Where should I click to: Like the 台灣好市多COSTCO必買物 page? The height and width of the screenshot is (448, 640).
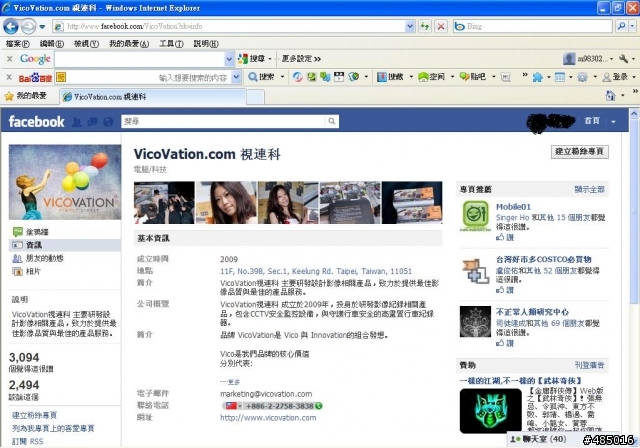(x=505, y=290)
